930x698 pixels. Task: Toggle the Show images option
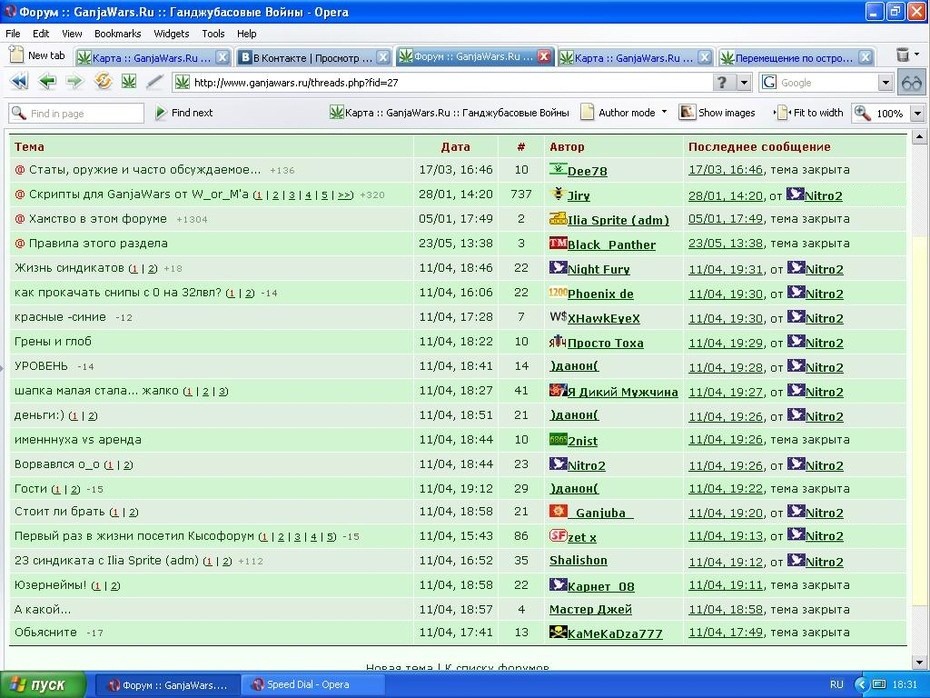pyautogui.click(x=718, y=113)
